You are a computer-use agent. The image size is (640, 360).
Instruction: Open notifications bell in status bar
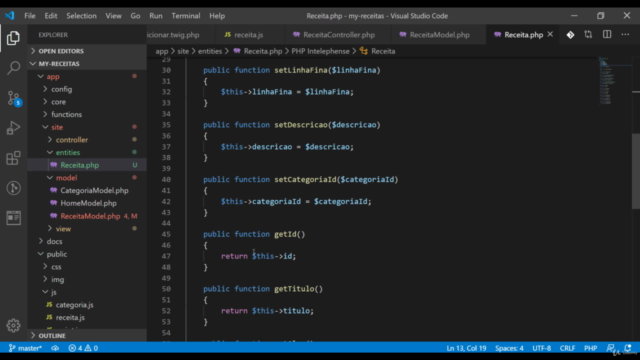click(x=628, y=348)
